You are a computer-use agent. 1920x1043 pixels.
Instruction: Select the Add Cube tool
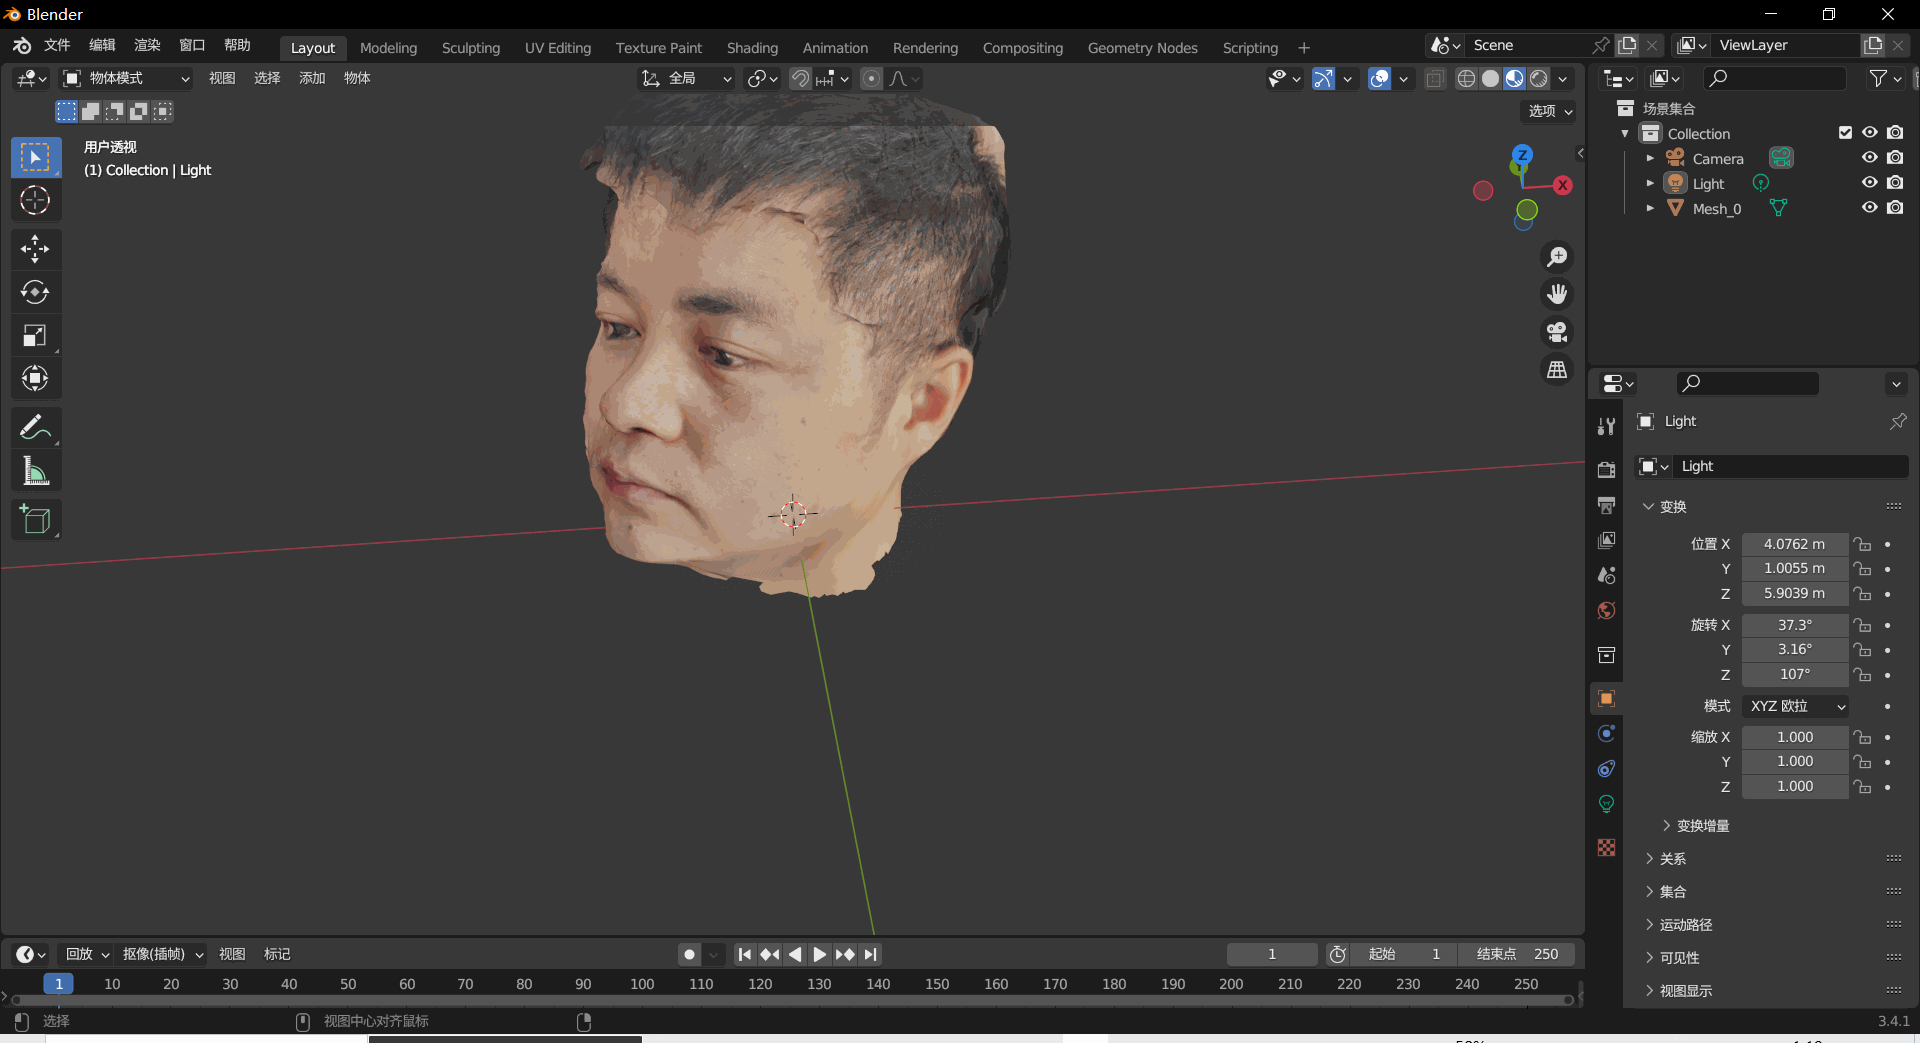(x=36, y=520)
